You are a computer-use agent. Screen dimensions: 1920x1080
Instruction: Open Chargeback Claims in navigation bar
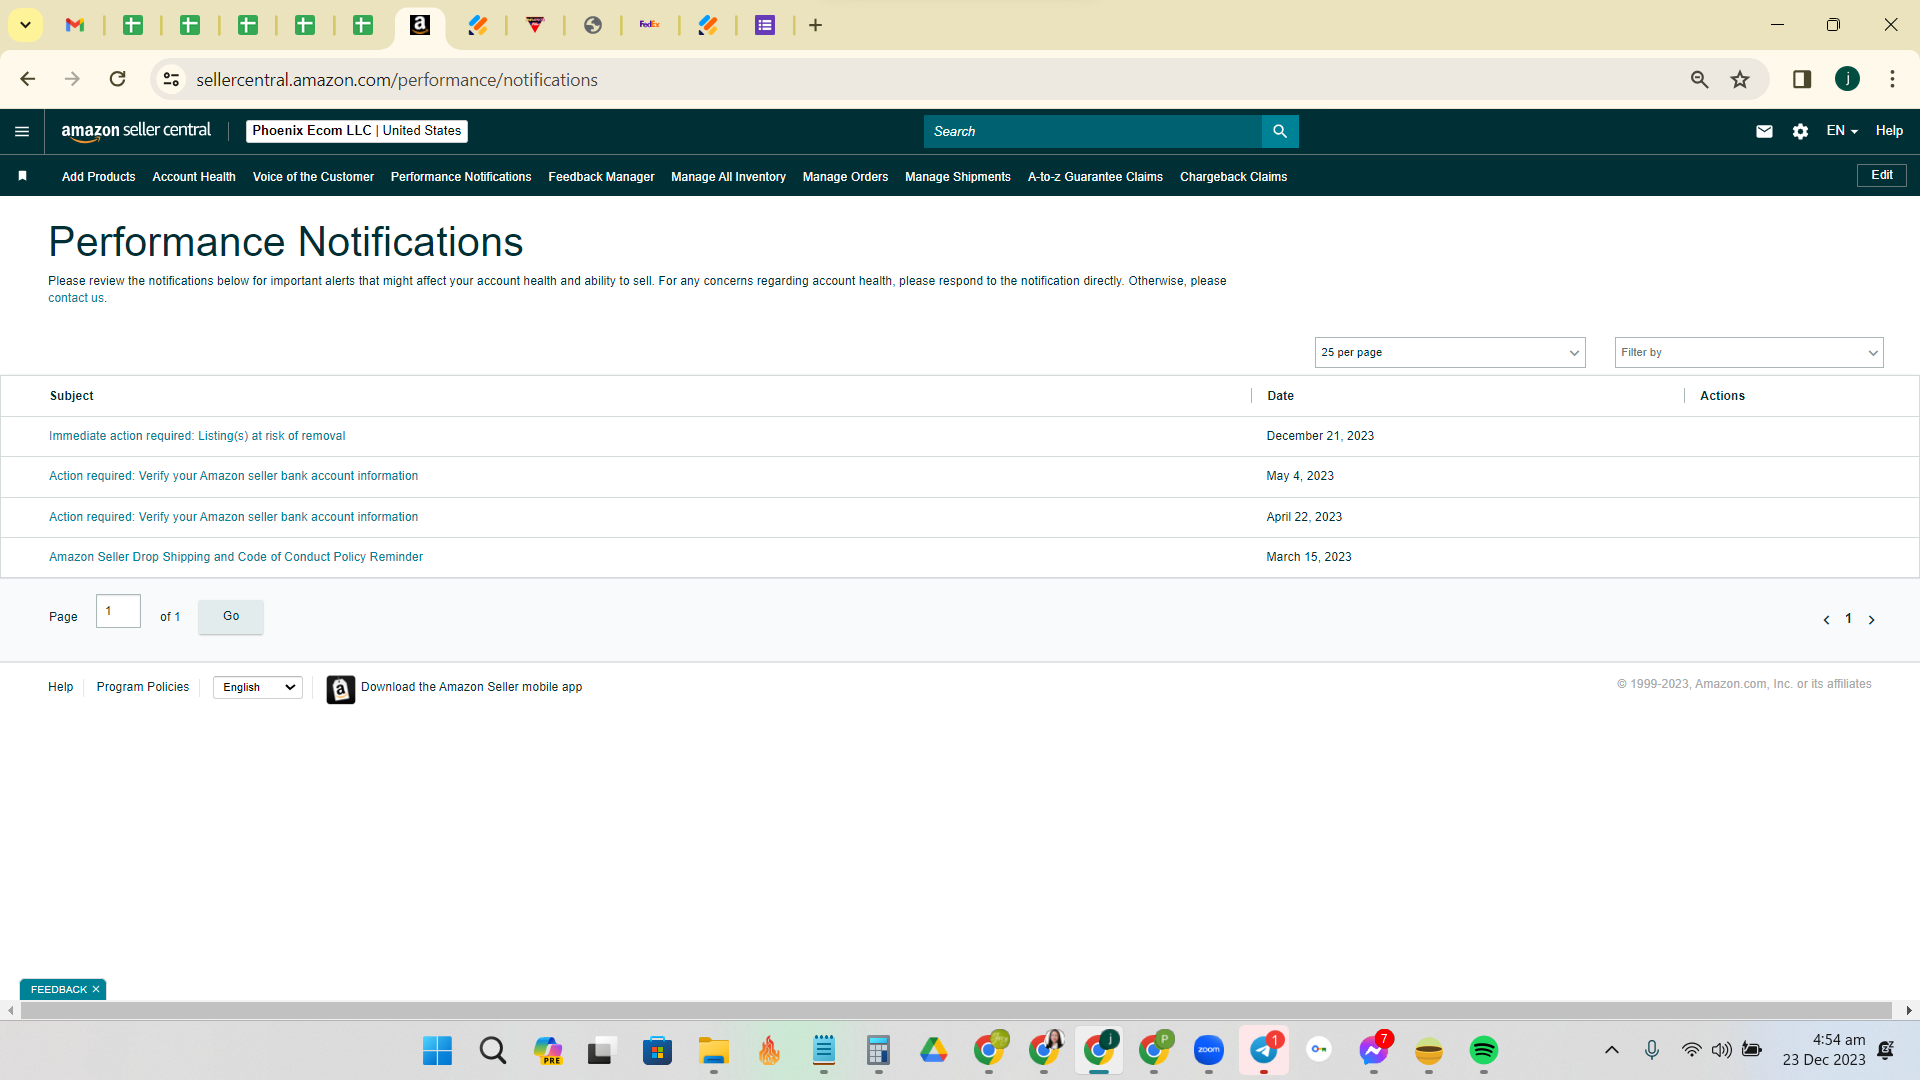point(1233,177)
